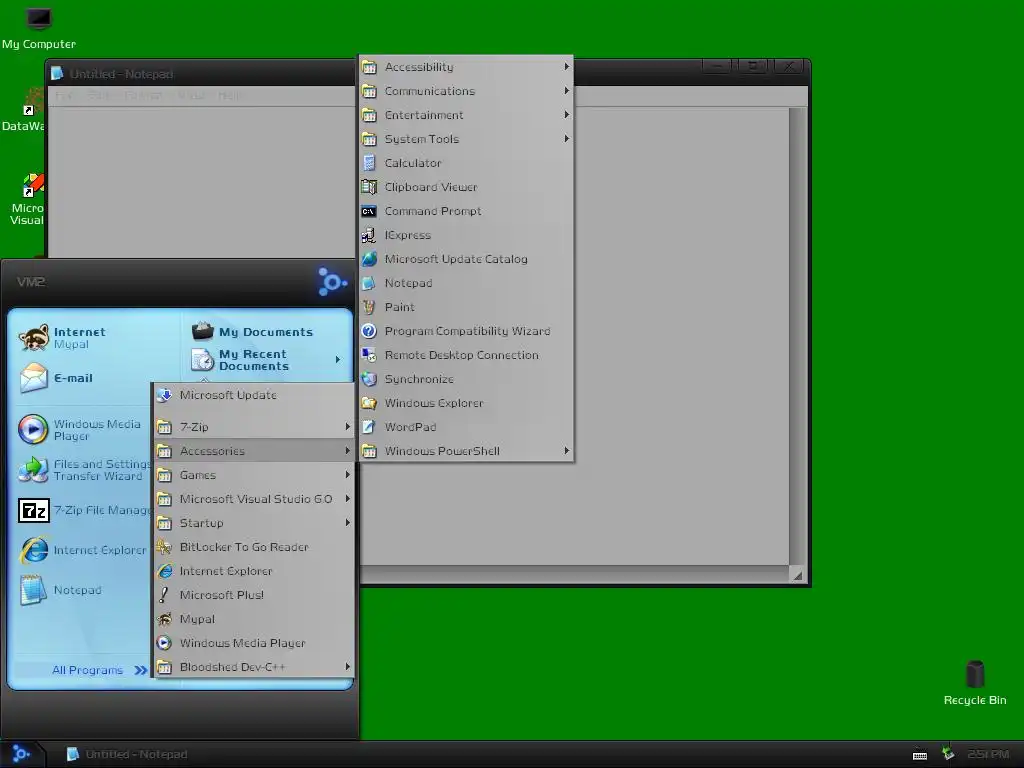Open the Microsoft Plus! icon
1024x768 pixels.
tap(165, 595)
